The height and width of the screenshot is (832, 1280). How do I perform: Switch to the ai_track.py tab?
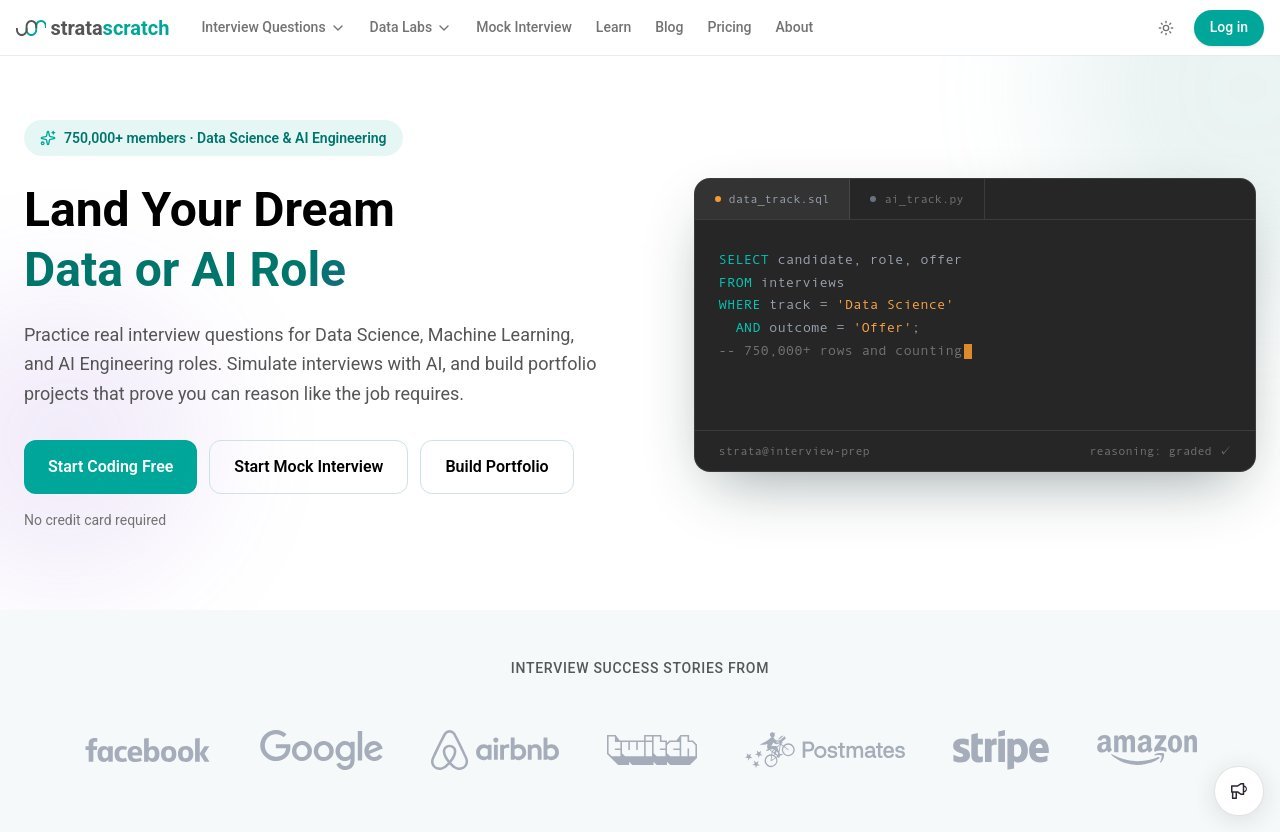pos(917,199)
